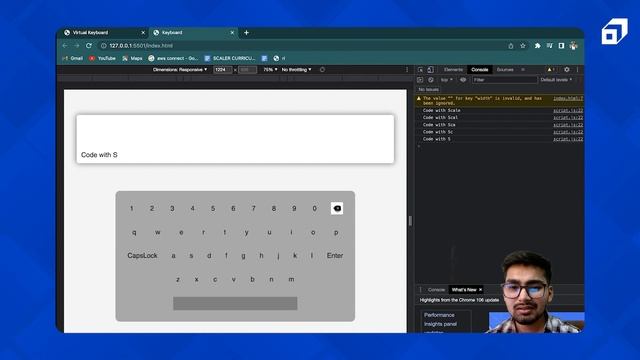Click the rotate device icon
640x360 pixels.
pyautogui.click(x=322, y=70)
